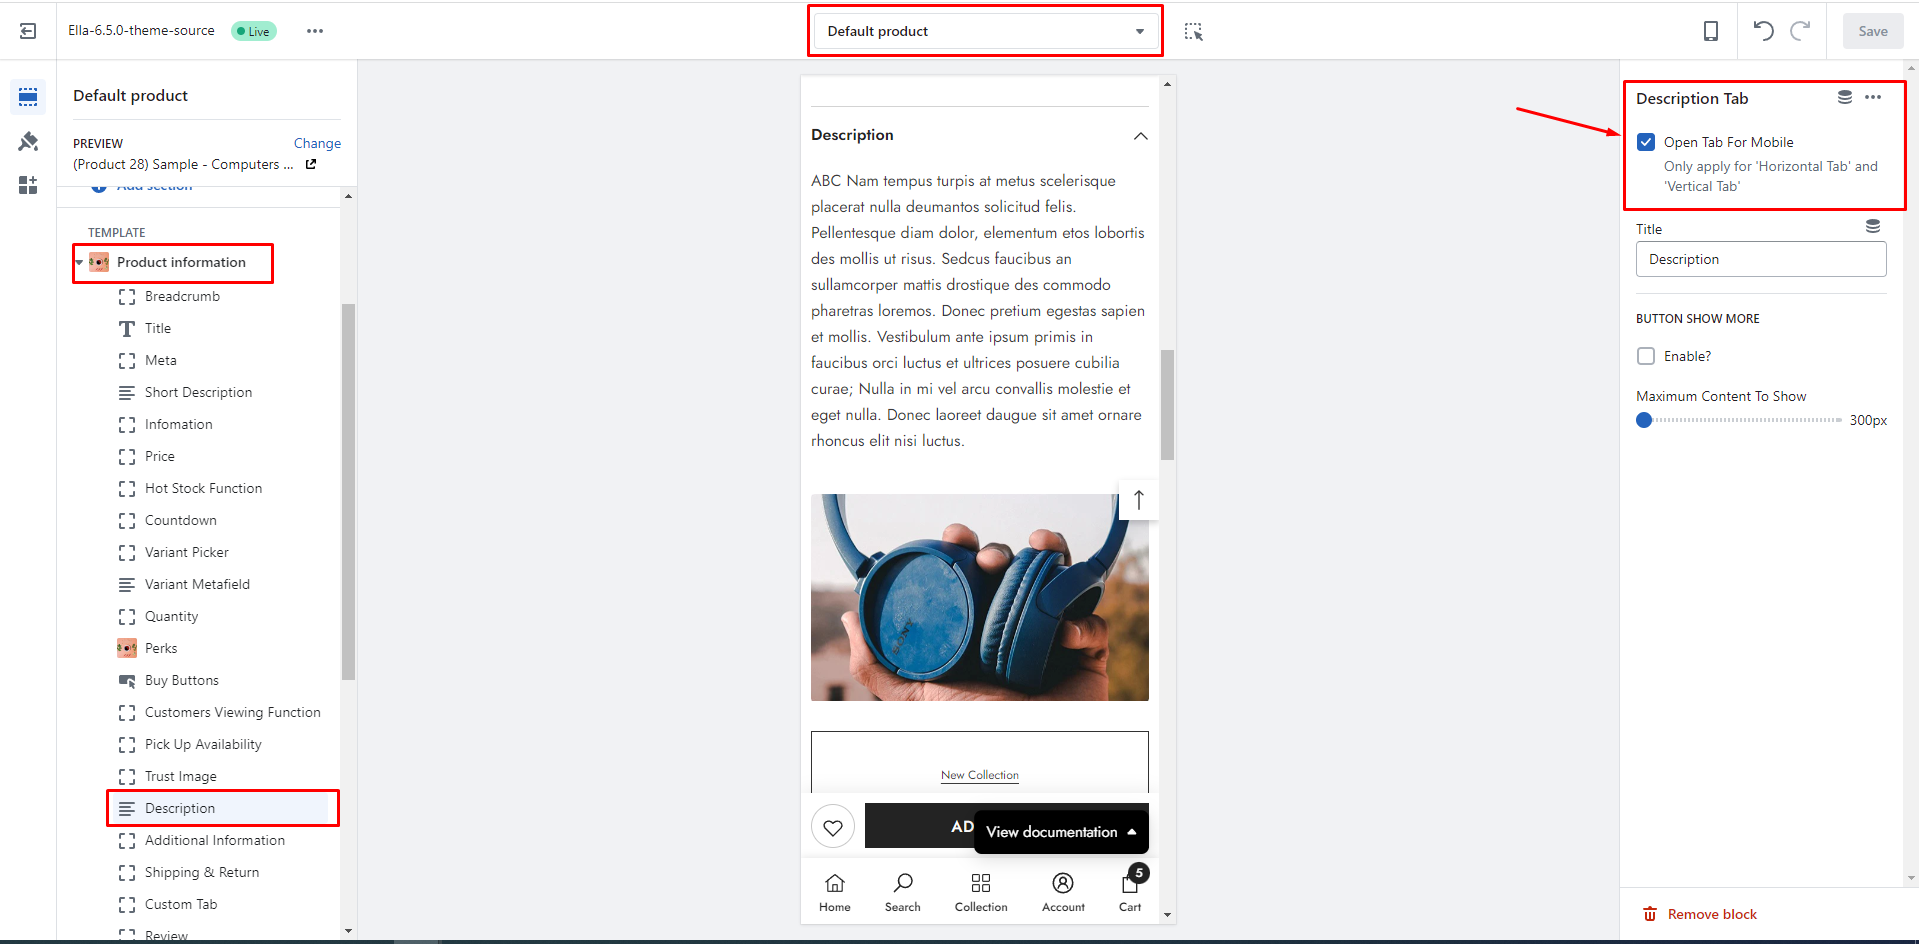The width and height of the screenshot is (1919, 944).
Task: Toggle the Open Tab For Mobile checkbox
Action: (x=1646, y=142)
